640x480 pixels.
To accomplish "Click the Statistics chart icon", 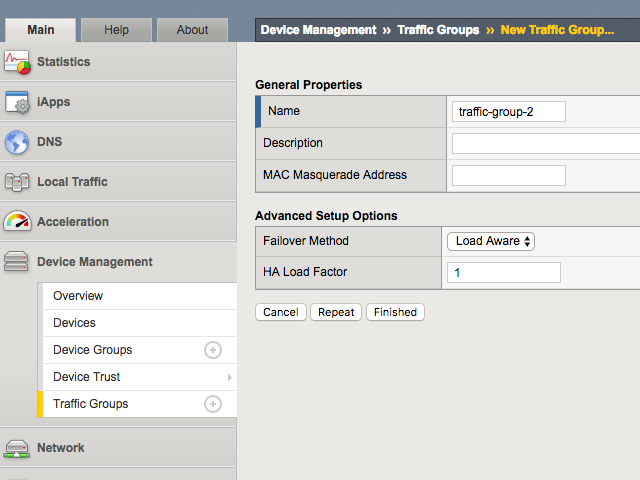I will point(17,62).
